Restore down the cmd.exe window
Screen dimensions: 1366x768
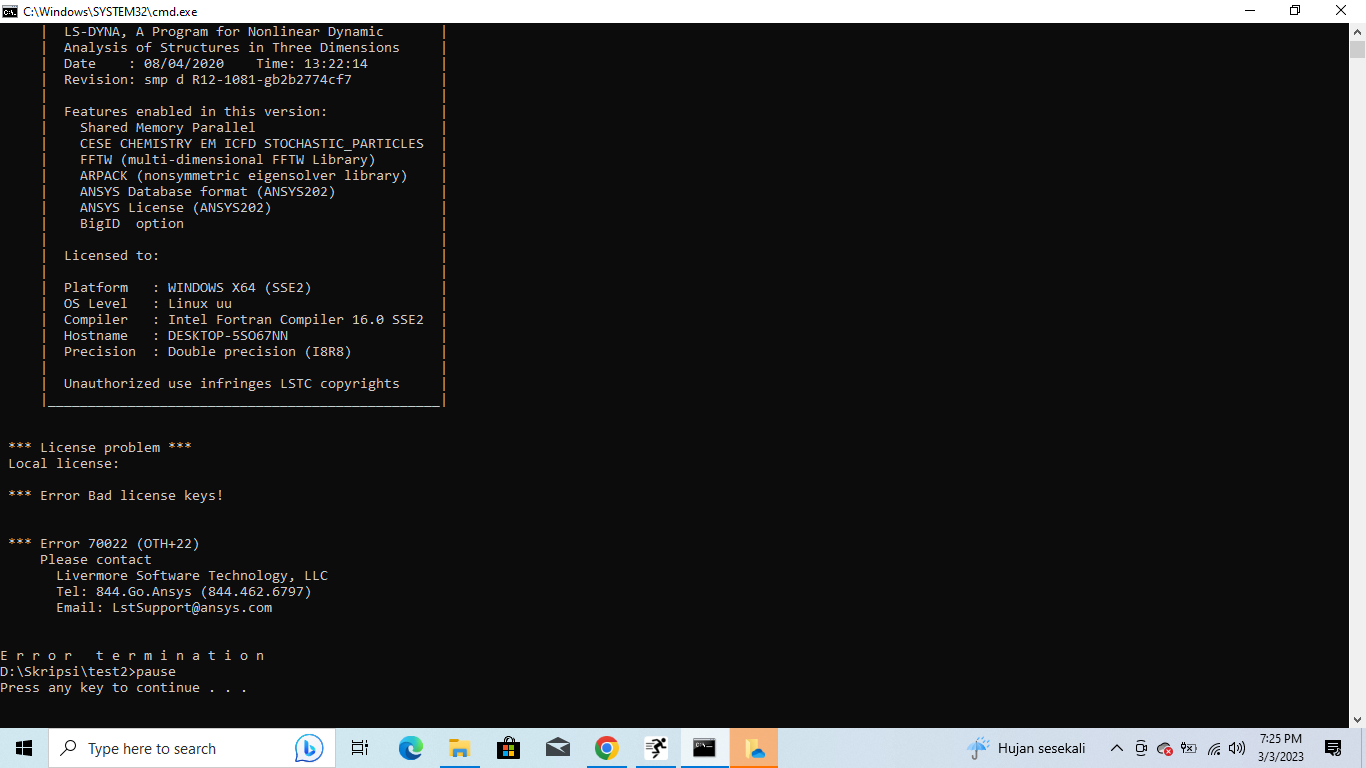[x=1295, y=11]
